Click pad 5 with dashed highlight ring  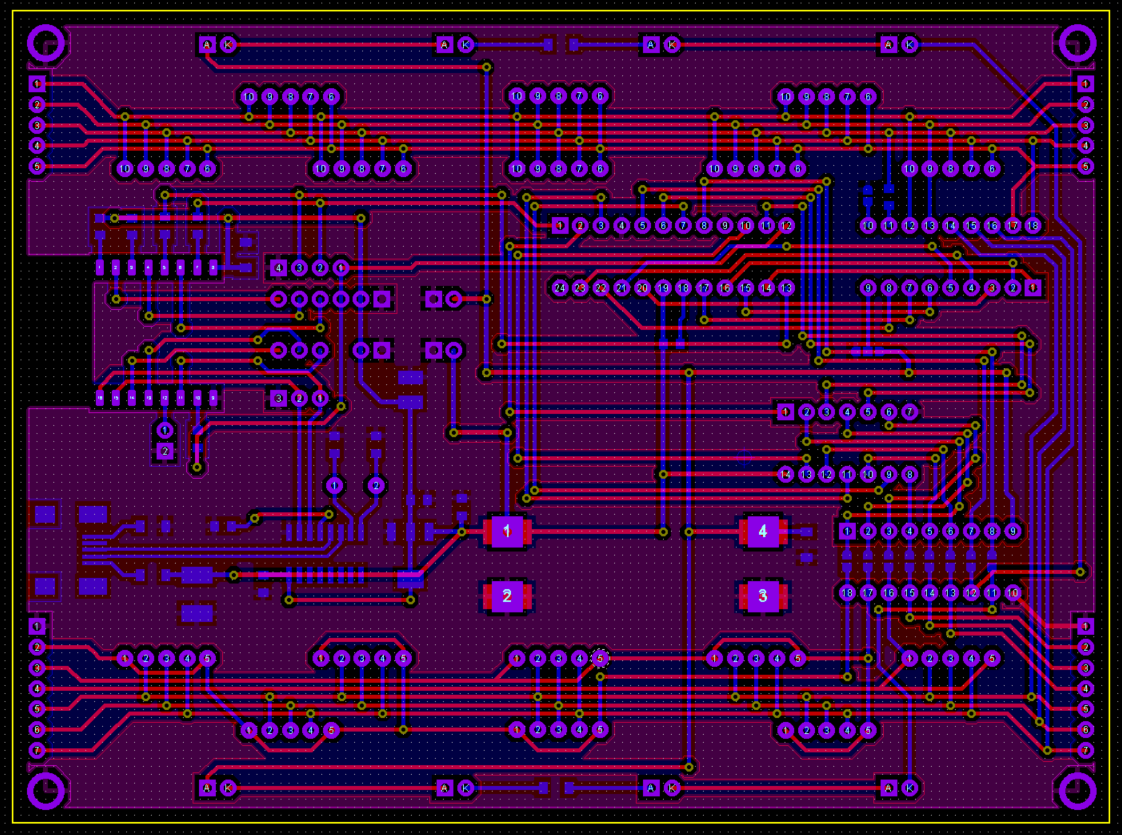pos(600,658)
